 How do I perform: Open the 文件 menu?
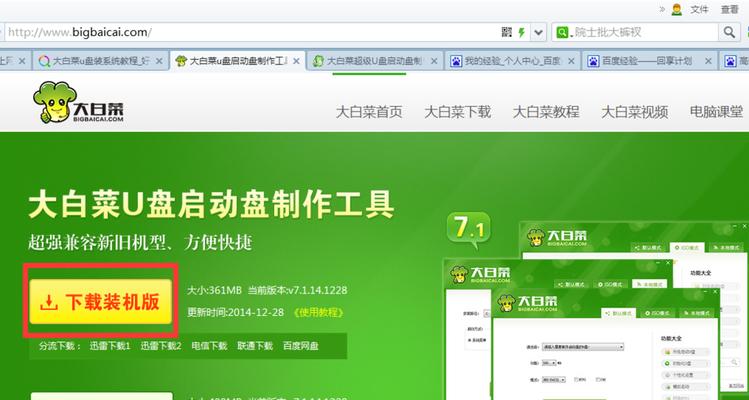699,9
